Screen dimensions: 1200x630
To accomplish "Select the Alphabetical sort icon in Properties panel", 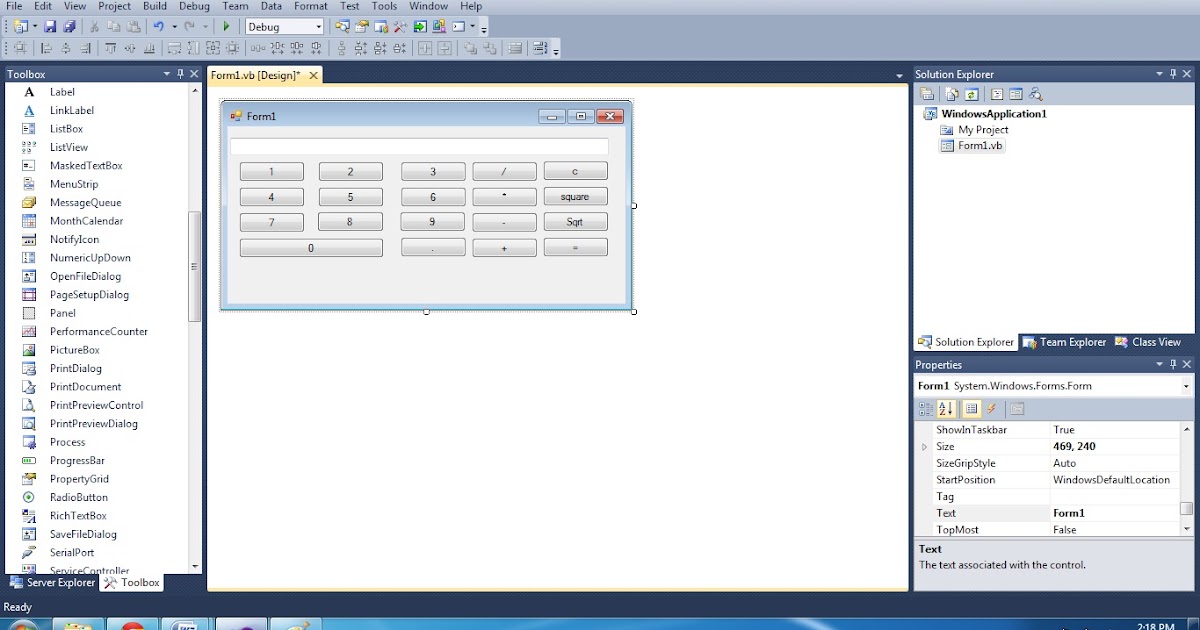I will coord(946,408).
